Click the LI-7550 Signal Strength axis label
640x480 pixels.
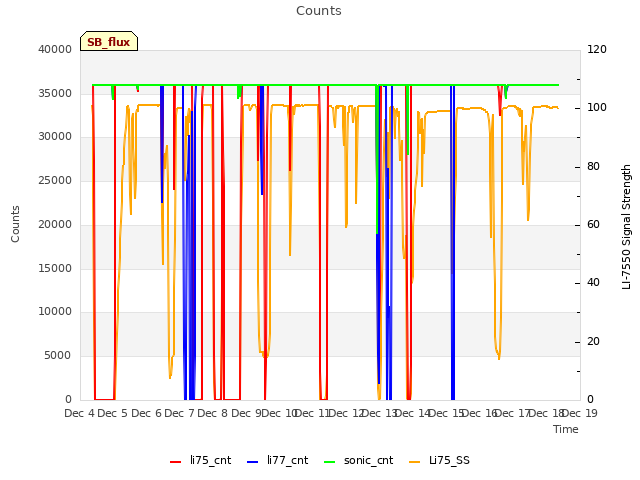(x=626, y=227)
